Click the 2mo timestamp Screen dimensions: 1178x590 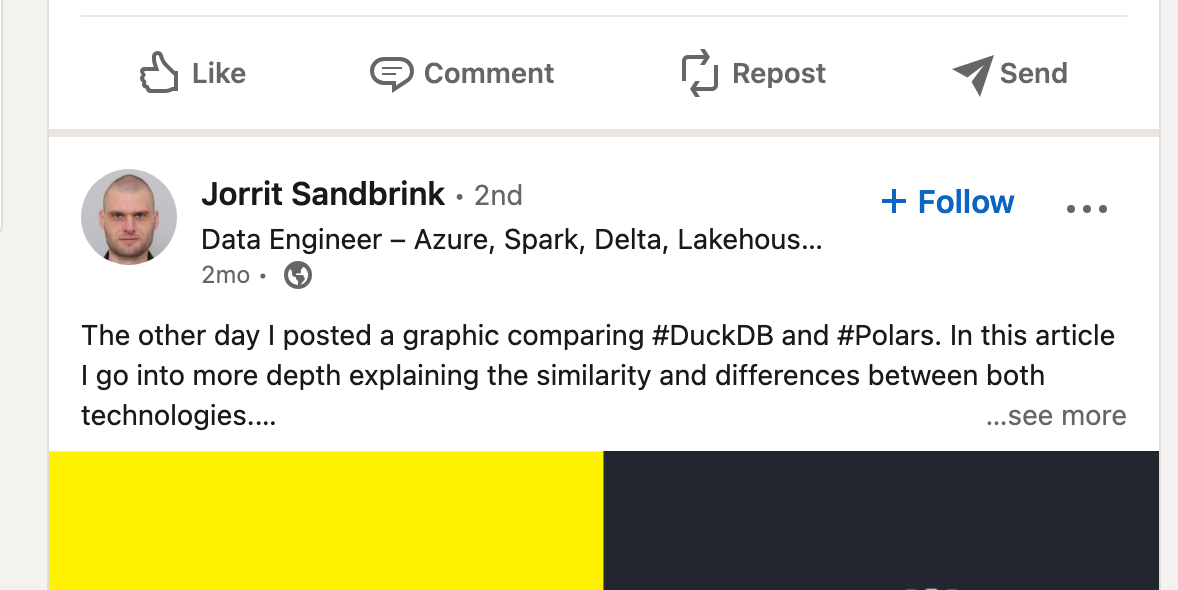225,275
